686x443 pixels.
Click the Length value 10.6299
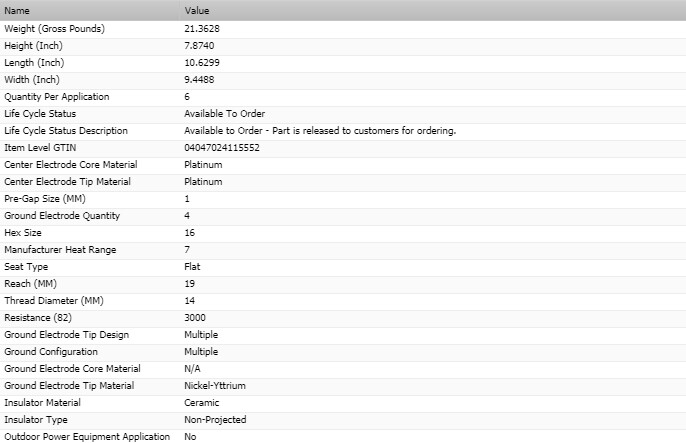202,63
